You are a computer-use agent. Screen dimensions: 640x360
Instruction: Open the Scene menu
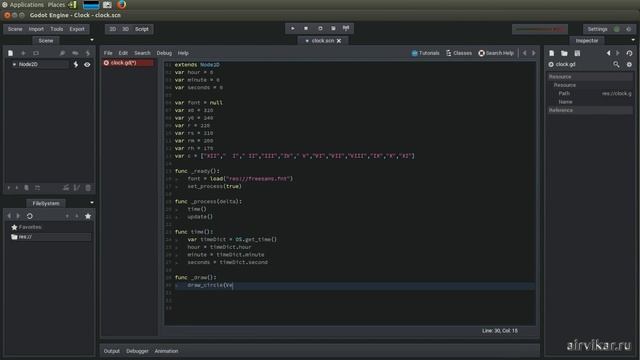[x=15, y=29]
